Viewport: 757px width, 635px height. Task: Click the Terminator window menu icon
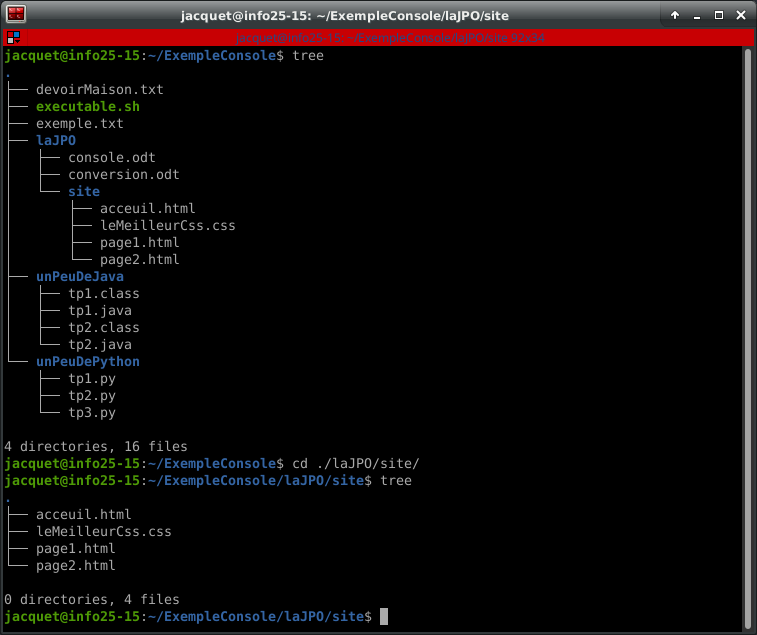point(16,15)
